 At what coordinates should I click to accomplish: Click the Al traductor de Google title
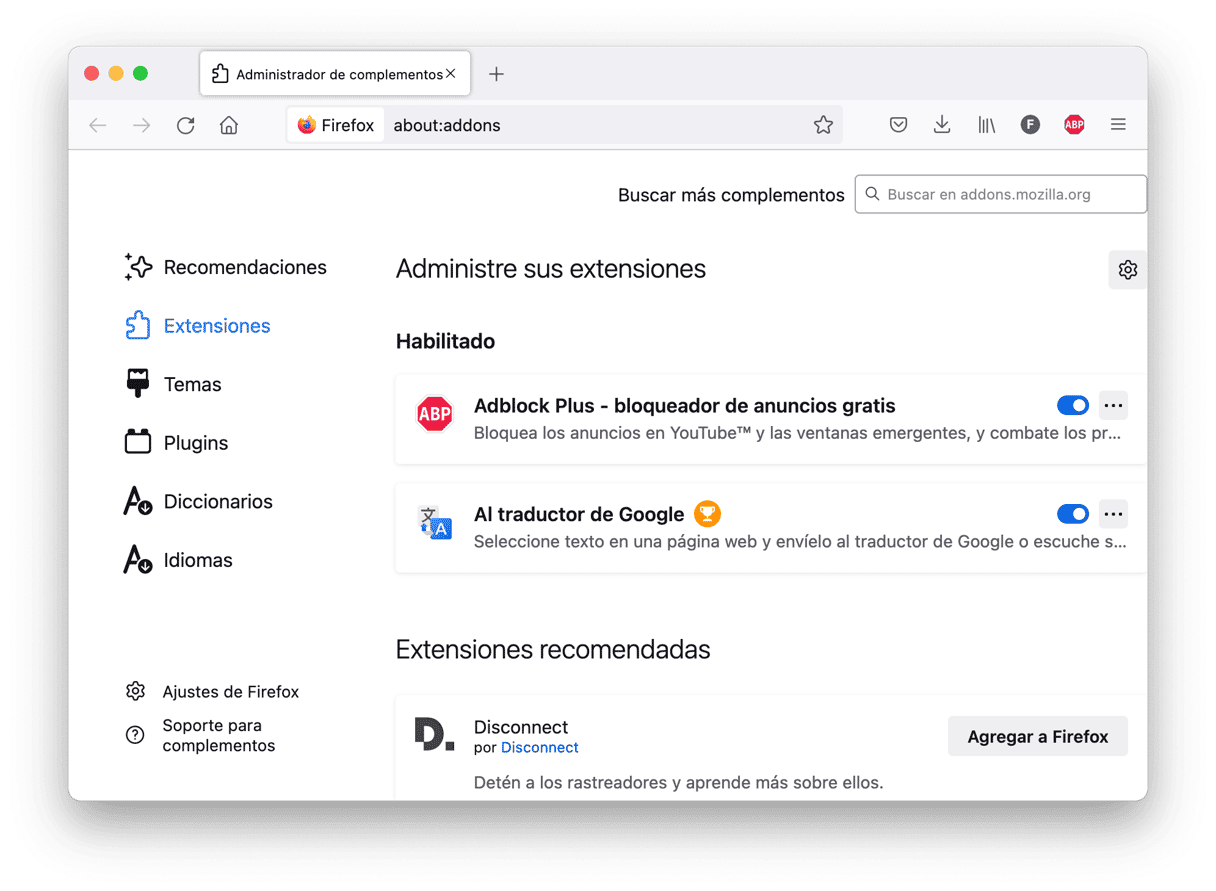click(579, 515)
